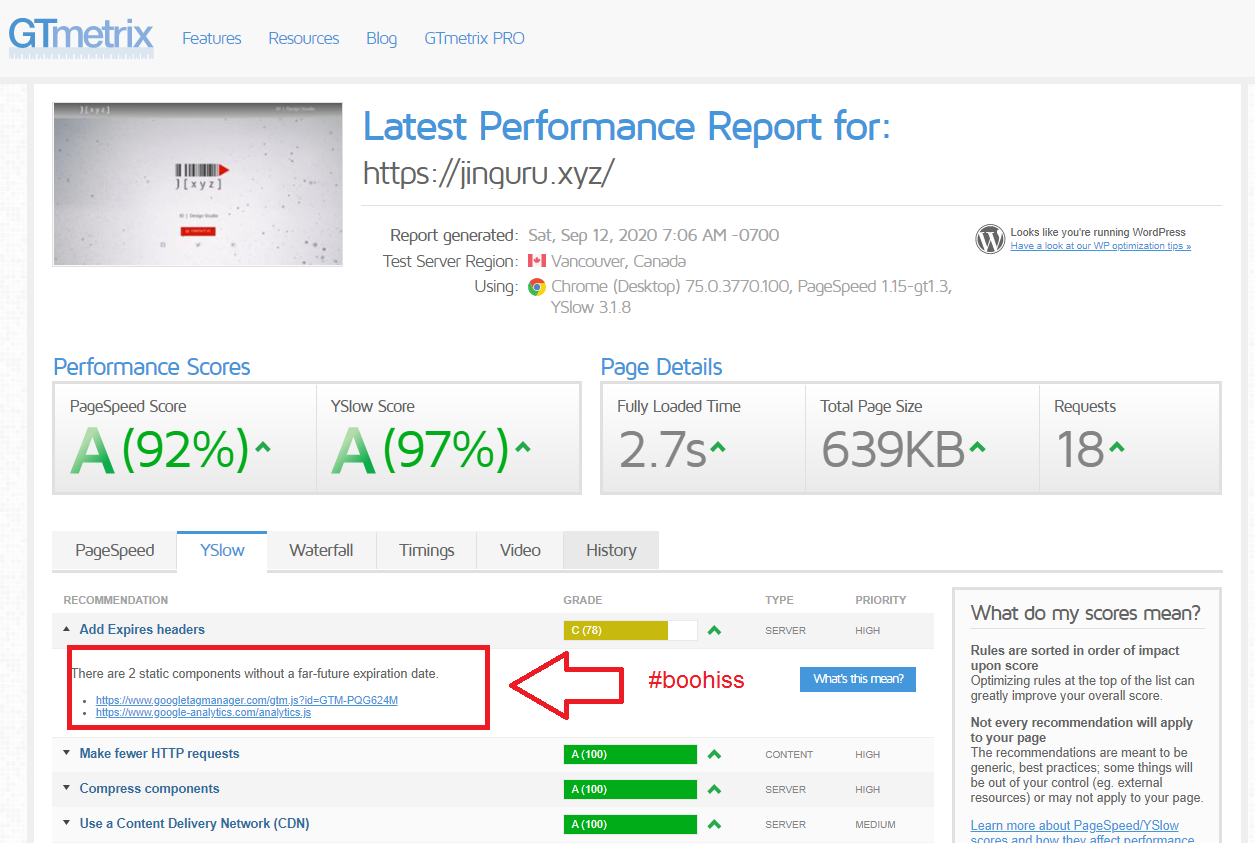Image resolution: width=1255 pixels, height=843 pixels.
Task: Click Make fewer HTTP requests A (100) bar
Action: [x=630, y=754]
